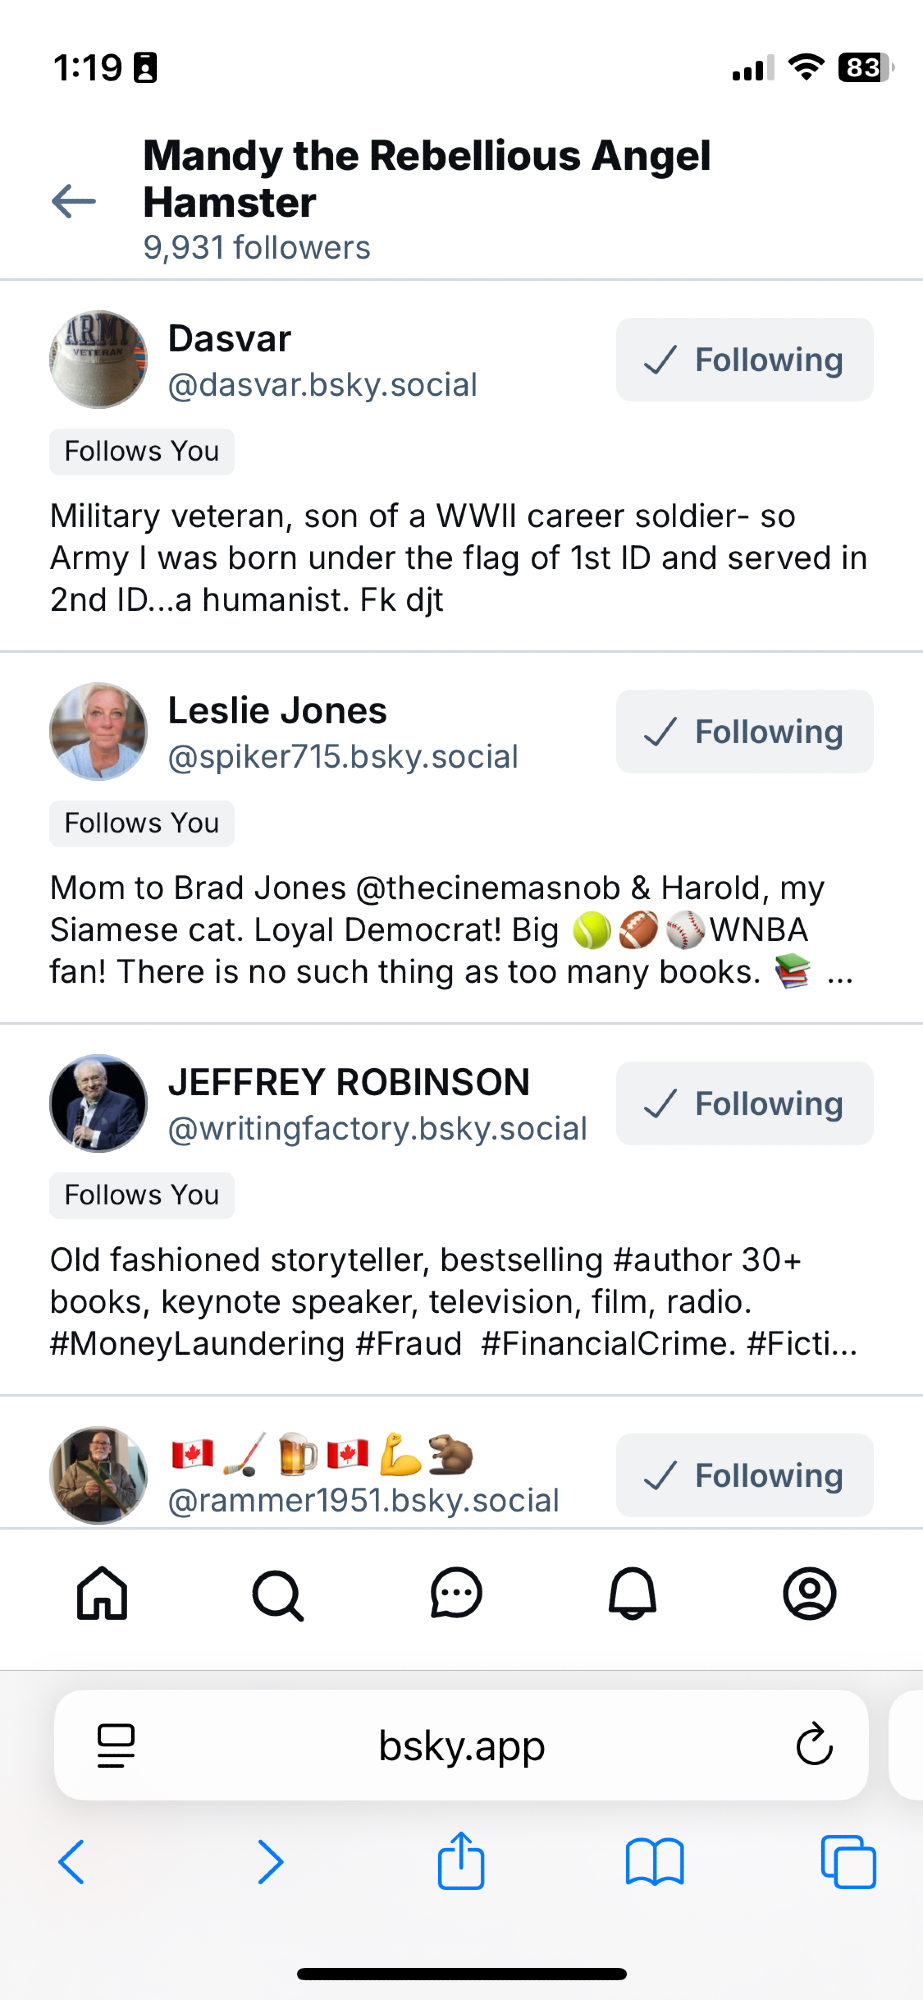
Task: Toggle Following for Dasvar
Action: pyautogui.click(x=744, y=360)
